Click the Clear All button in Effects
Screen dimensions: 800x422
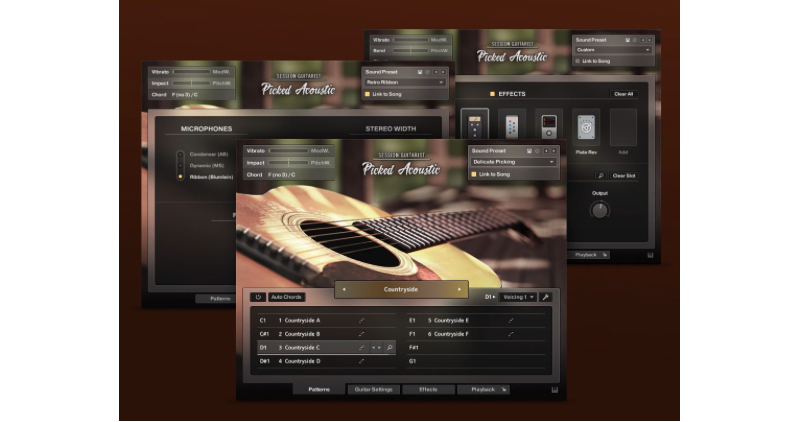[x=623, y=94]
